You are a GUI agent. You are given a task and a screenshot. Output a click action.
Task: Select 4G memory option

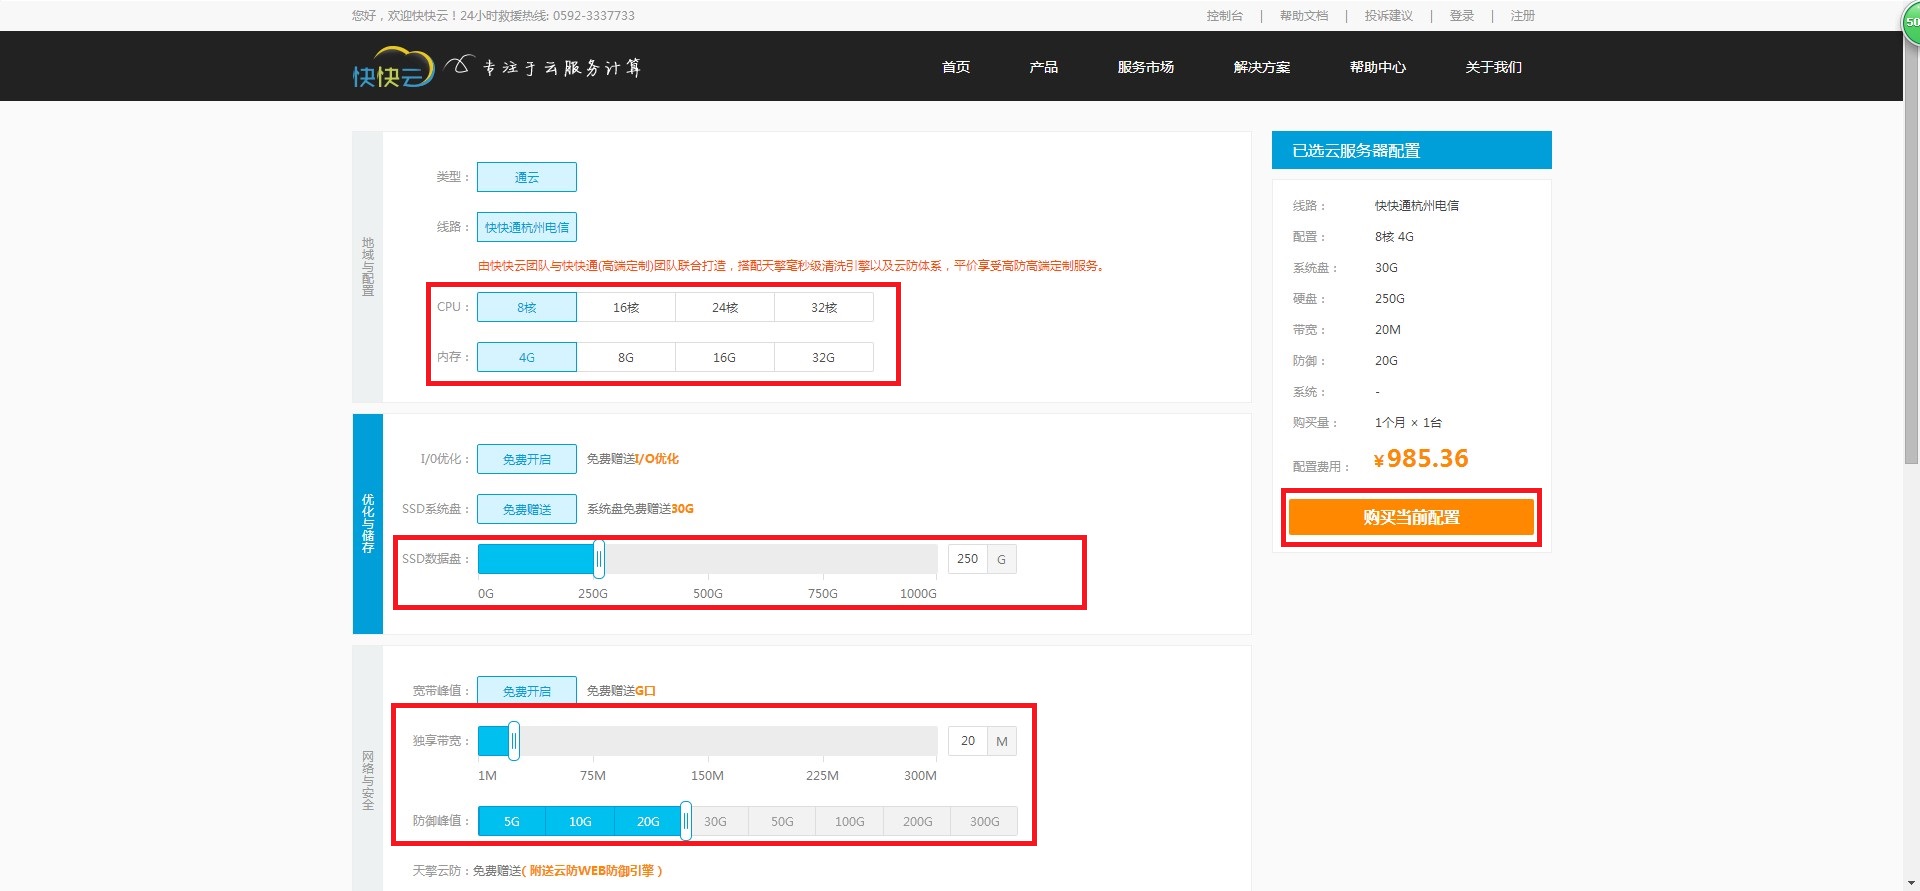(527, 357)
